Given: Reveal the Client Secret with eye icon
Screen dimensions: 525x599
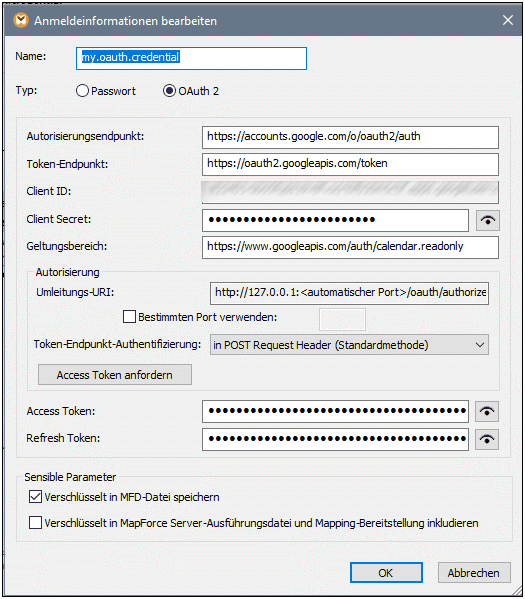Looking at the screenshot, I should [x=488, y=220].
